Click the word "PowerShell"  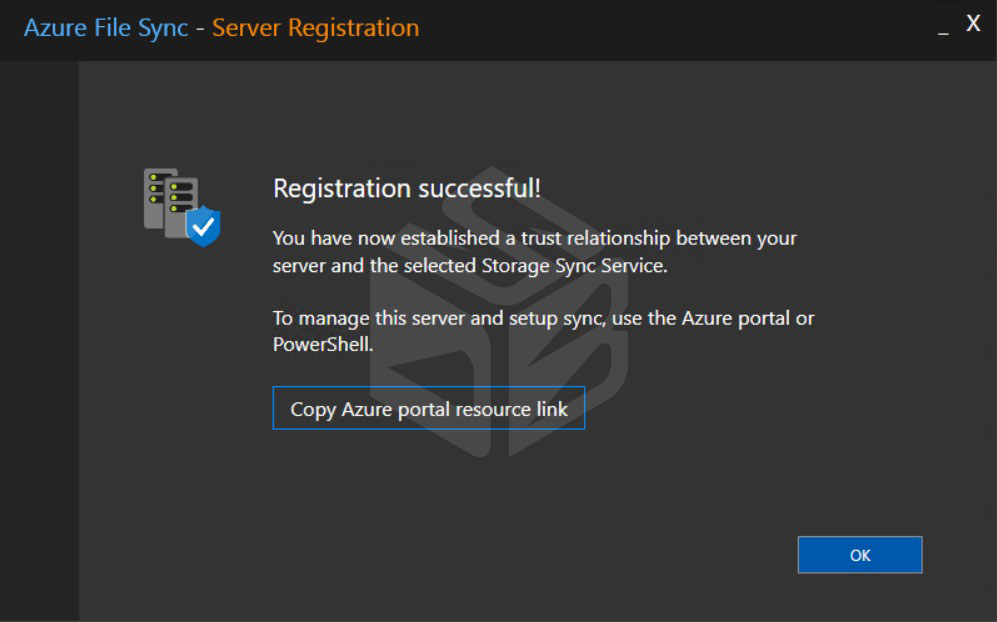point(321,344)
